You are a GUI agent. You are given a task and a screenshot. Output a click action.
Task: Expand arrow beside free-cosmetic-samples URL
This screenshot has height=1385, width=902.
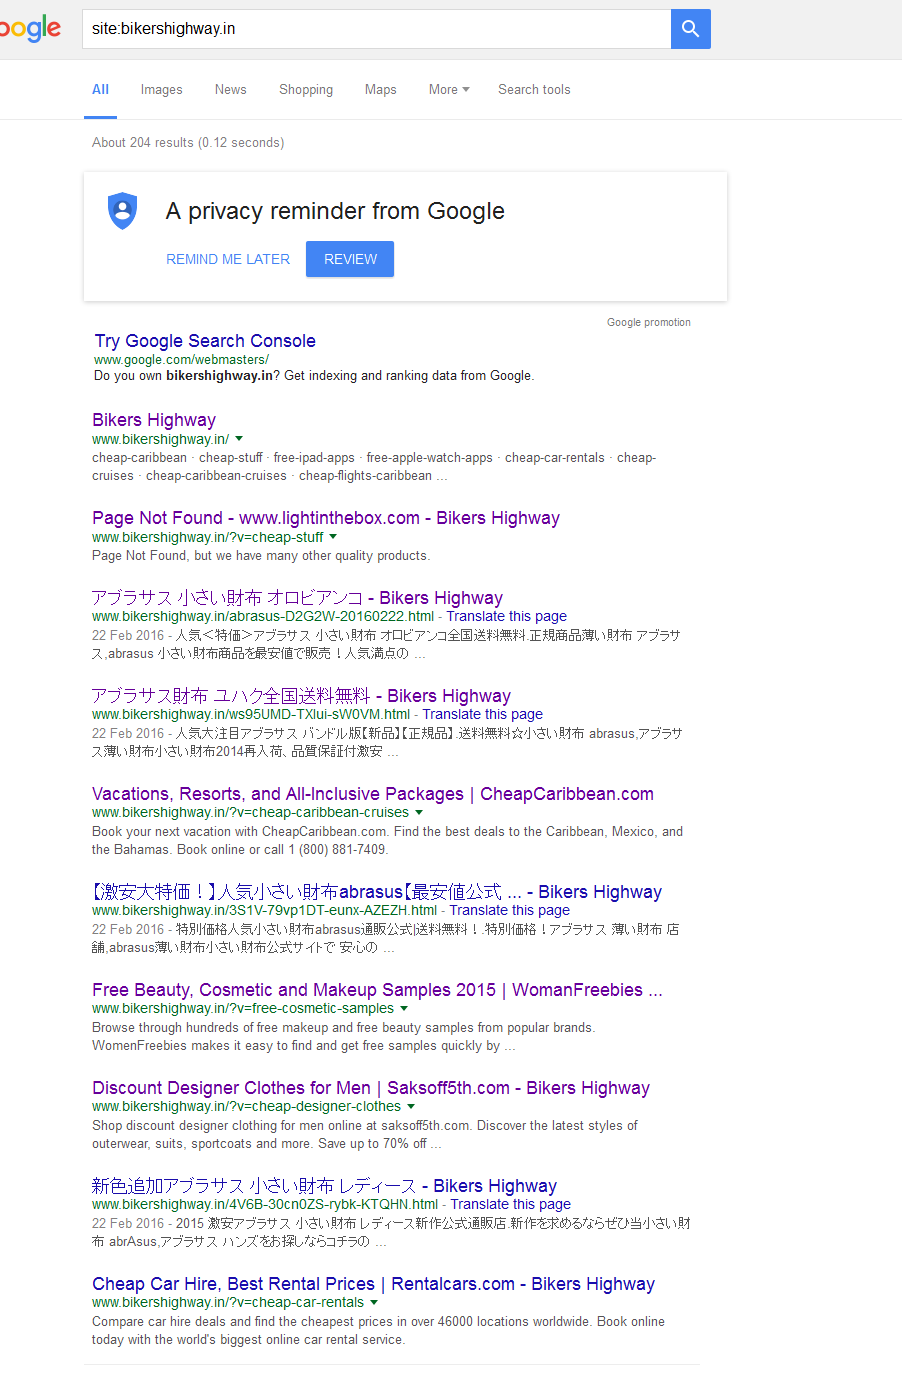404,1008
